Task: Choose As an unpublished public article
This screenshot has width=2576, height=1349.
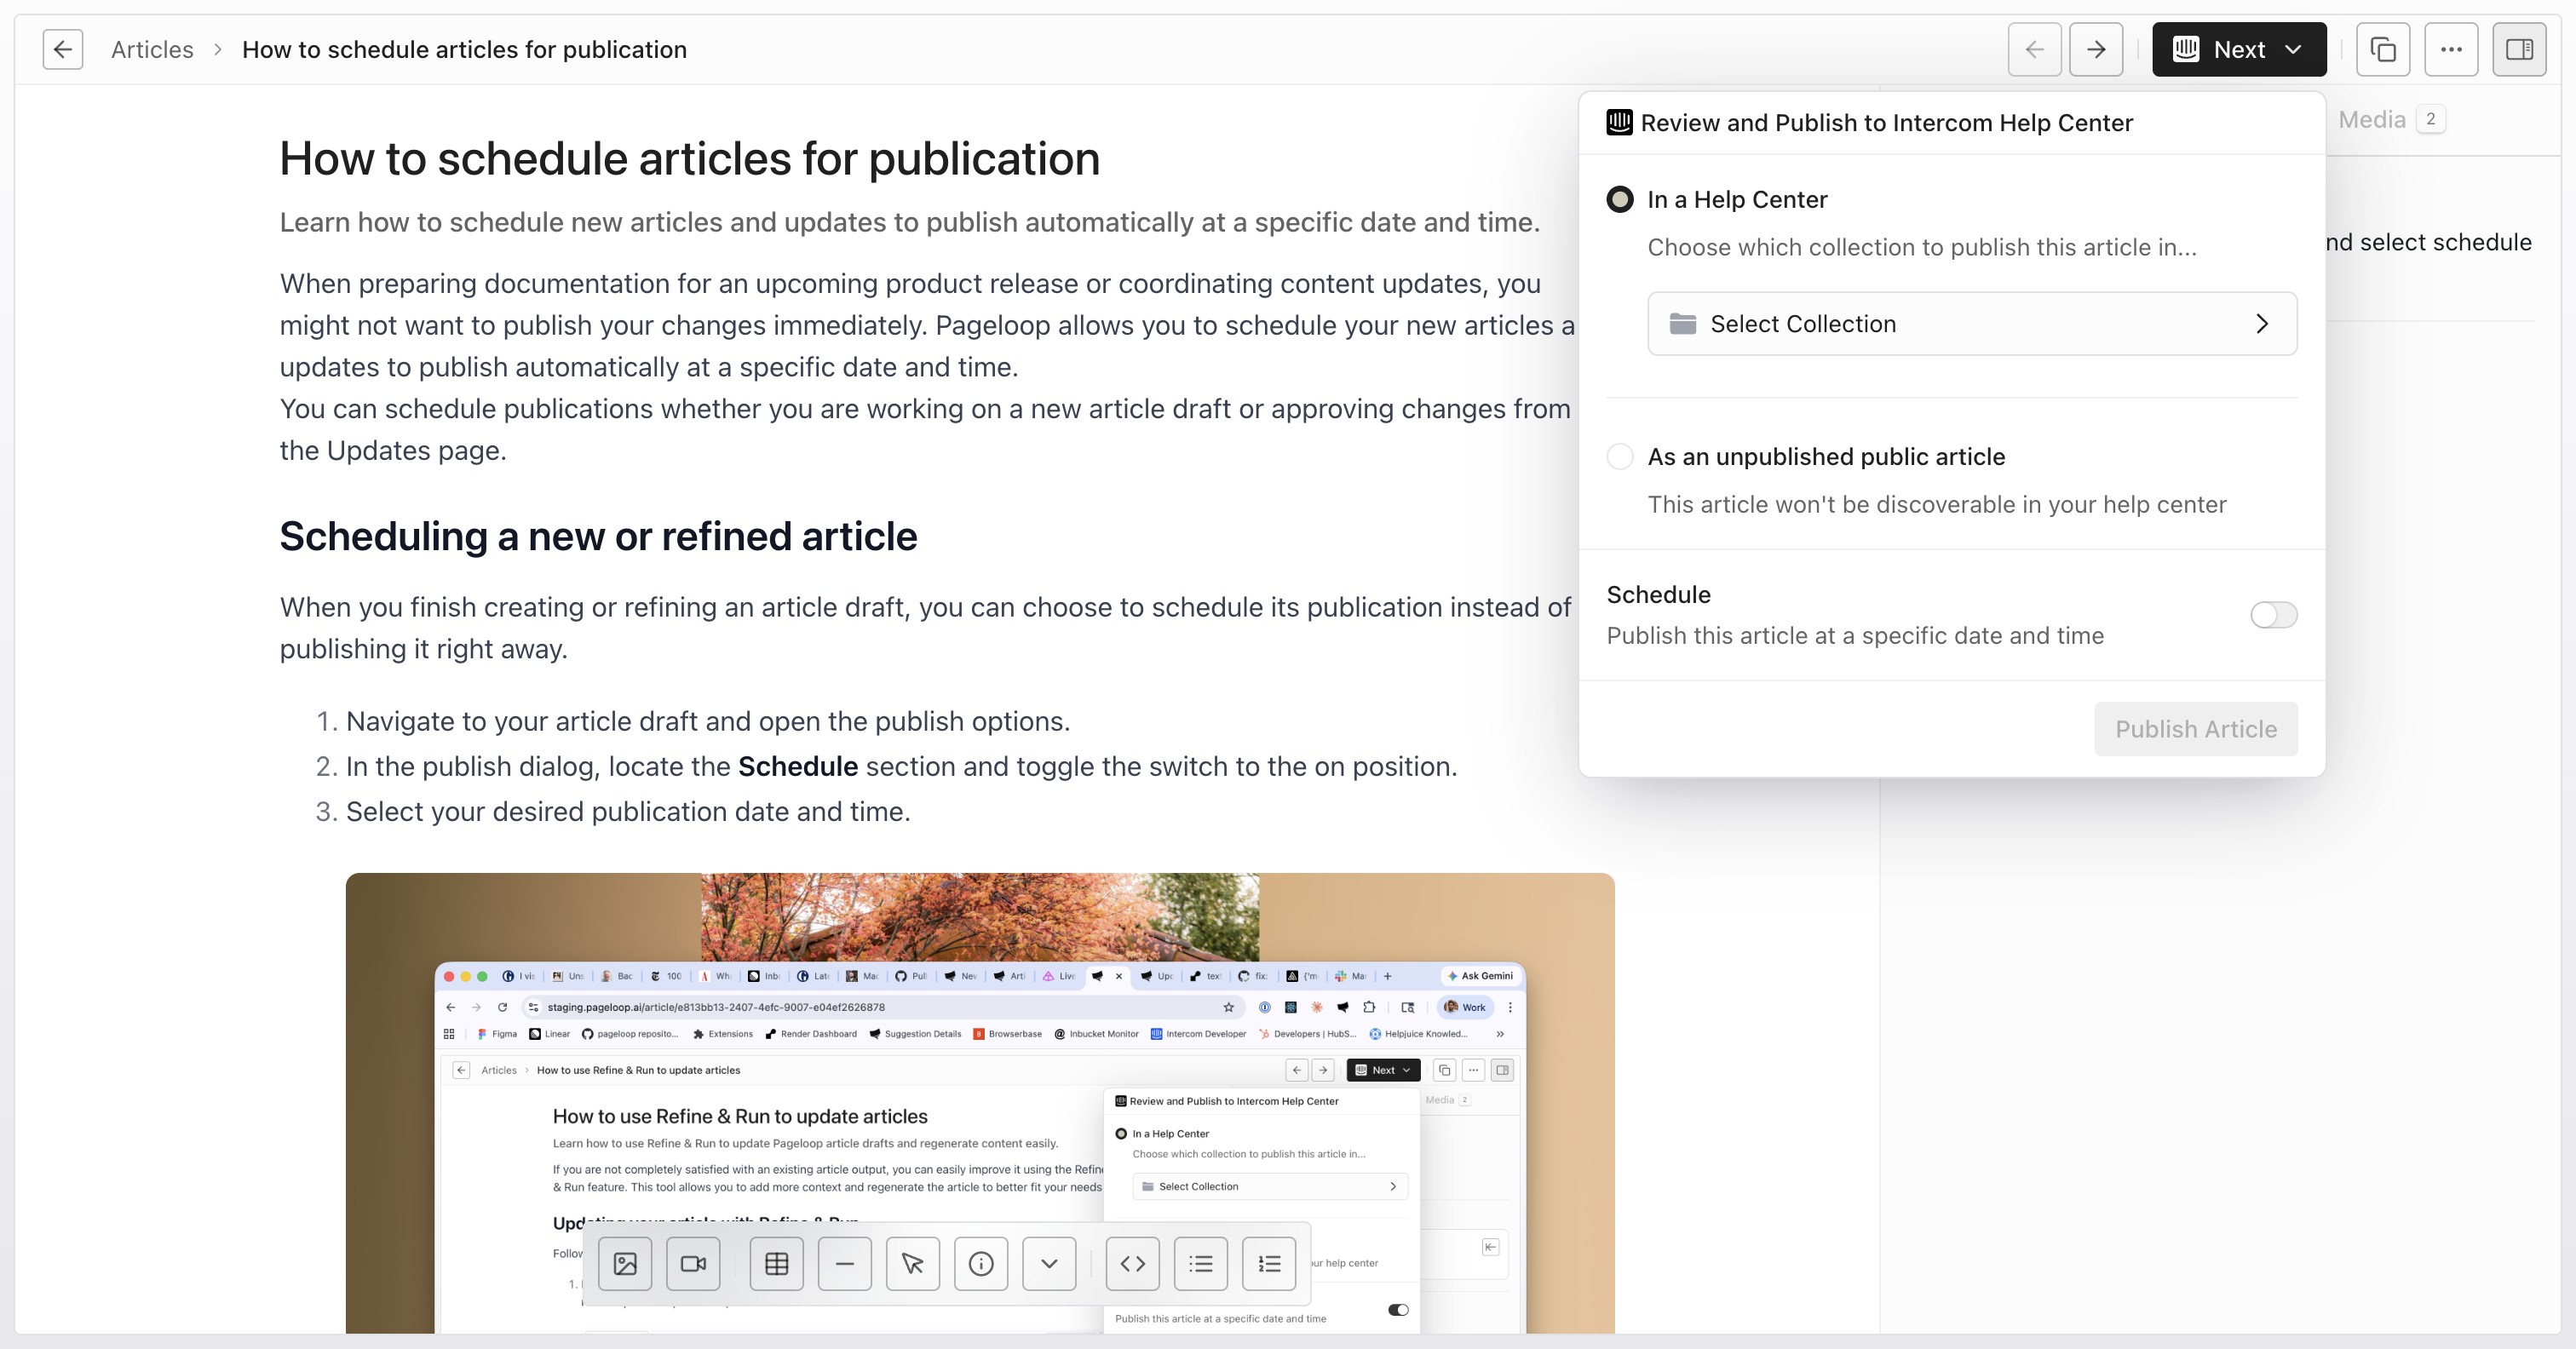Action: point(1620,456)
